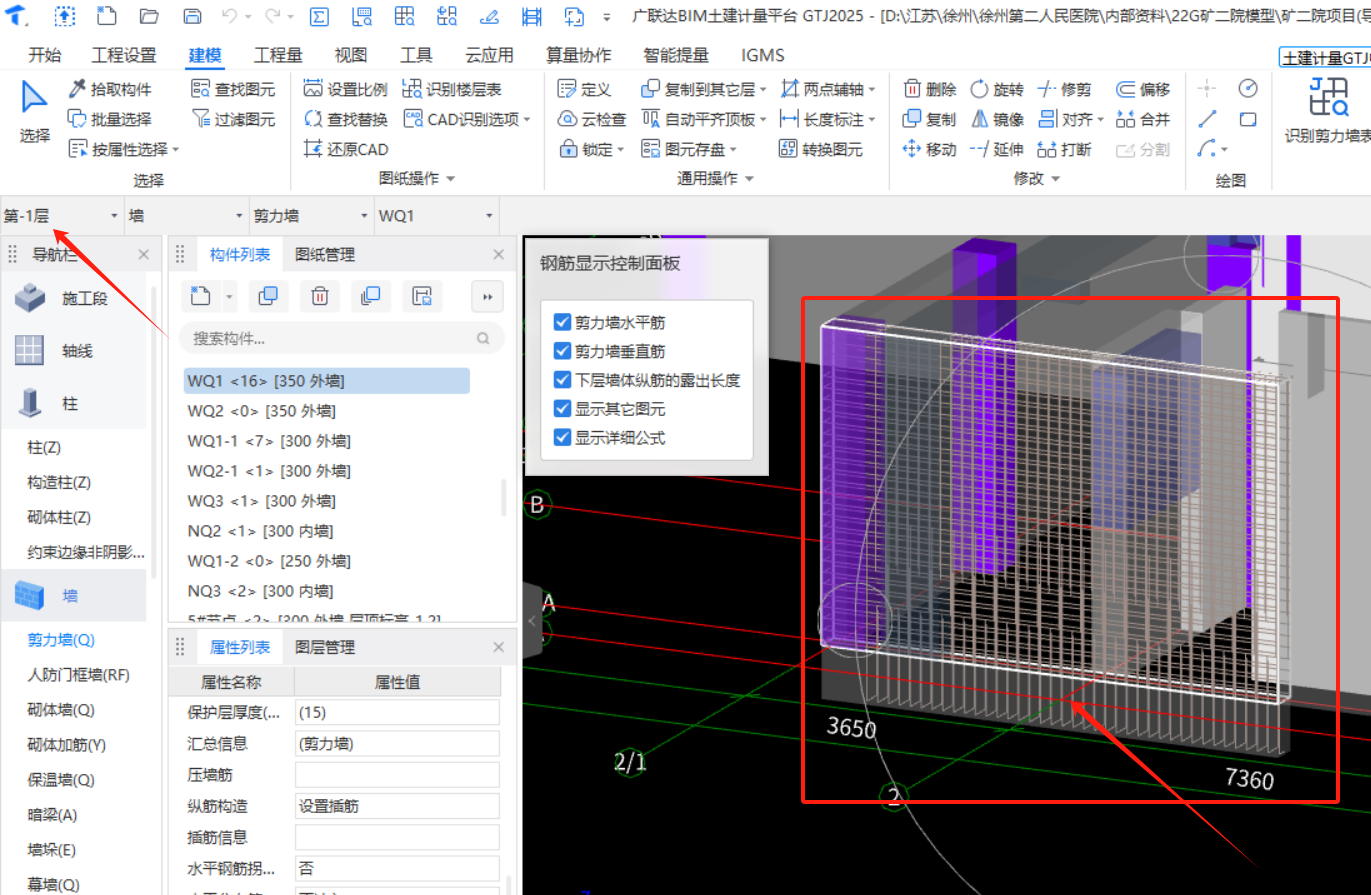Click 设置比例 set scale tool
The image size is (1371, 895).
pos(345,89)
